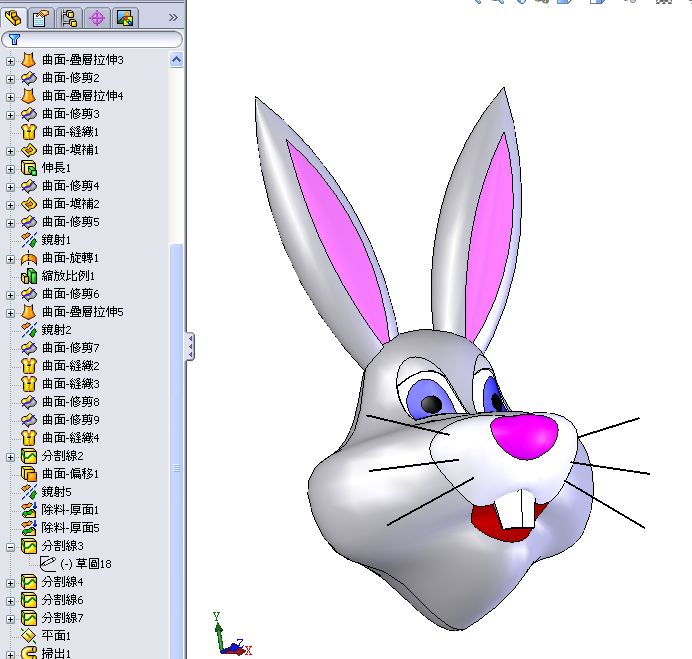
Task: Expand the 曲面-修剪3 node
Action: (x=10, y=115)
